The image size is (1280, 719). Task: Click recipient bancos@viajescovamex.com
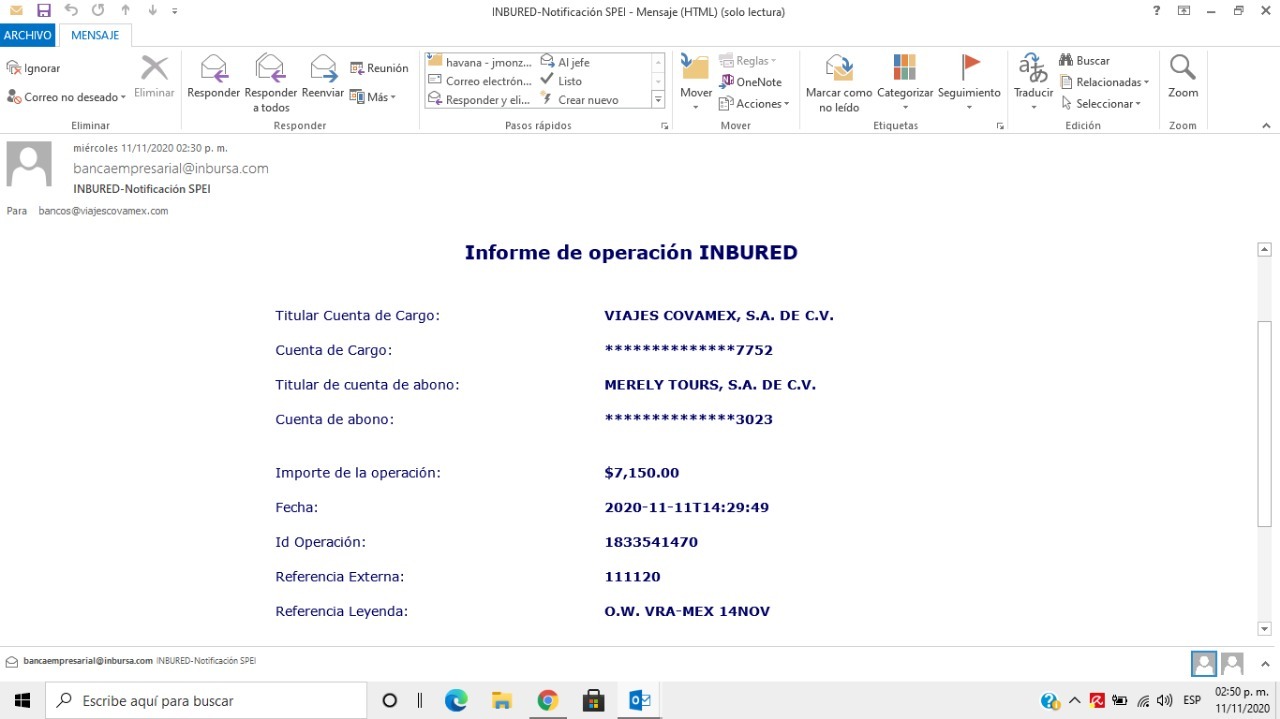(103, 211)
